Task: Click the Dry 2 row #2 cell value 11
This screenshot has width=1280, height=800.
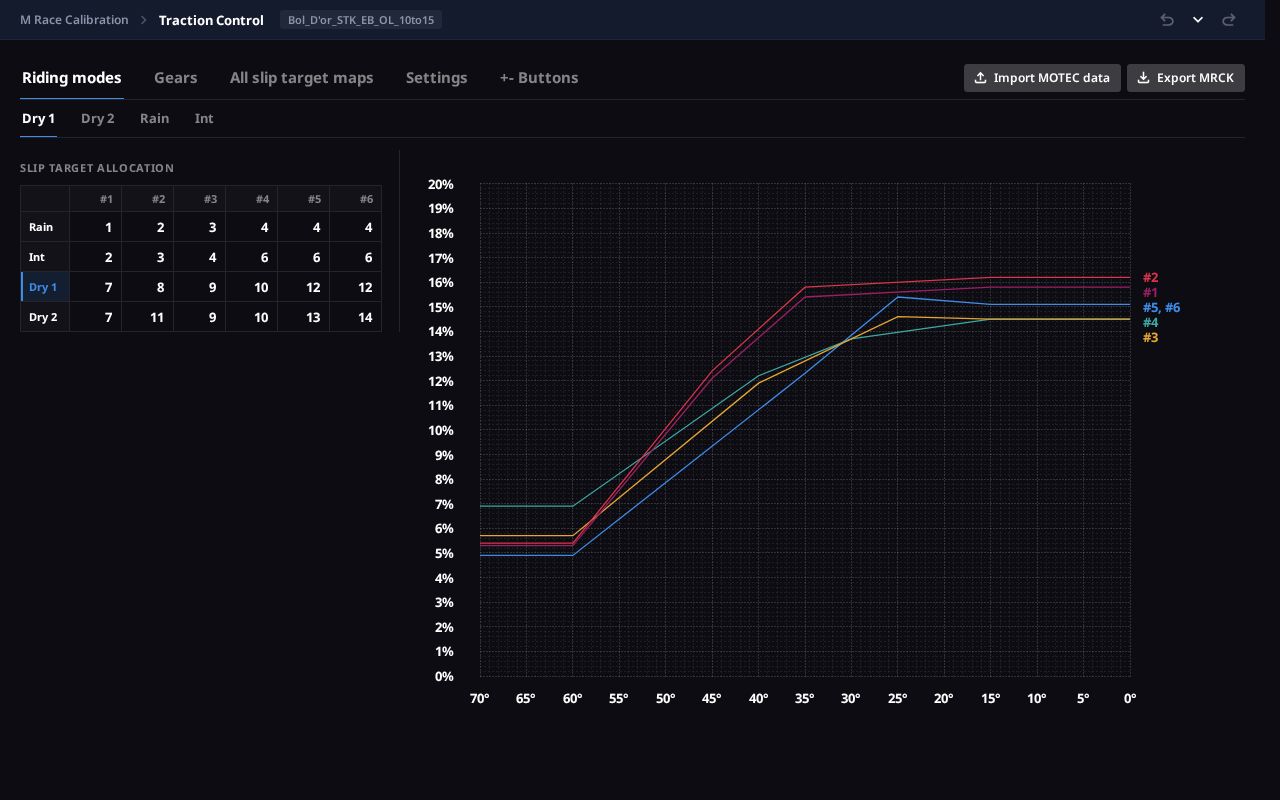Action: pos(148,317)
